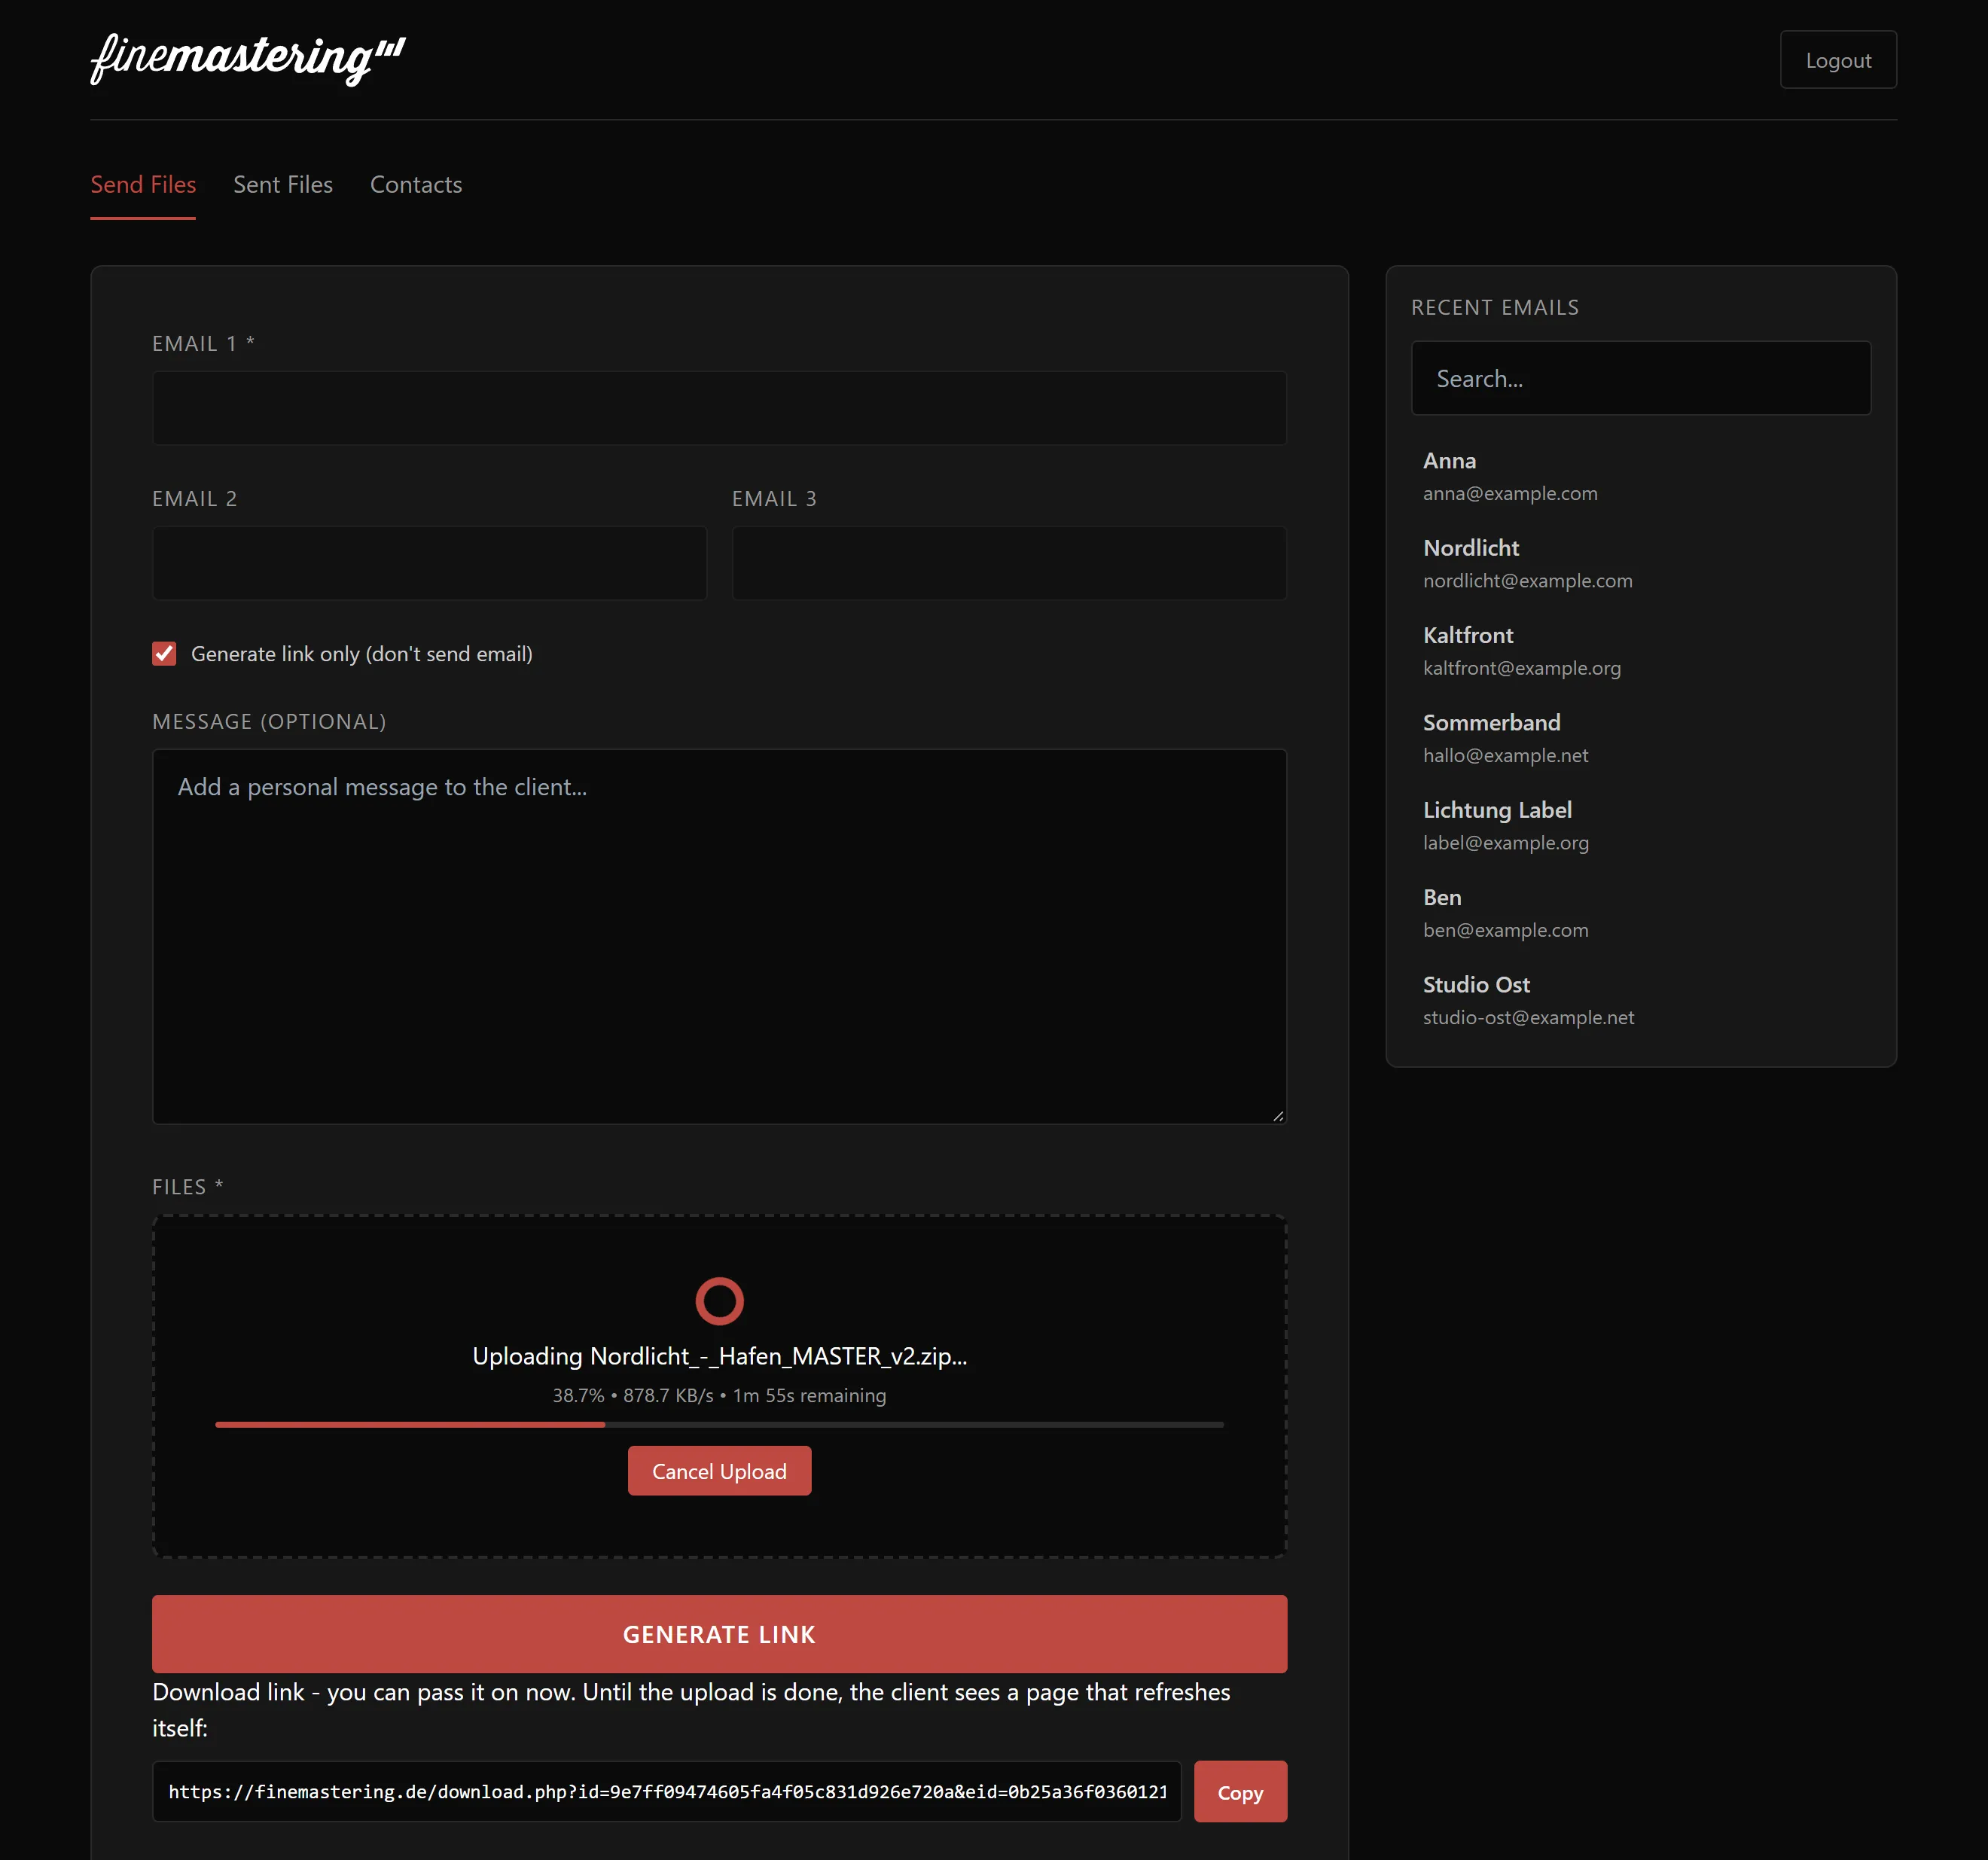Image resolution: width=1988 pixels, height=1860 pixels.
Task: Open the Sent Files tab
Action: 283,185
